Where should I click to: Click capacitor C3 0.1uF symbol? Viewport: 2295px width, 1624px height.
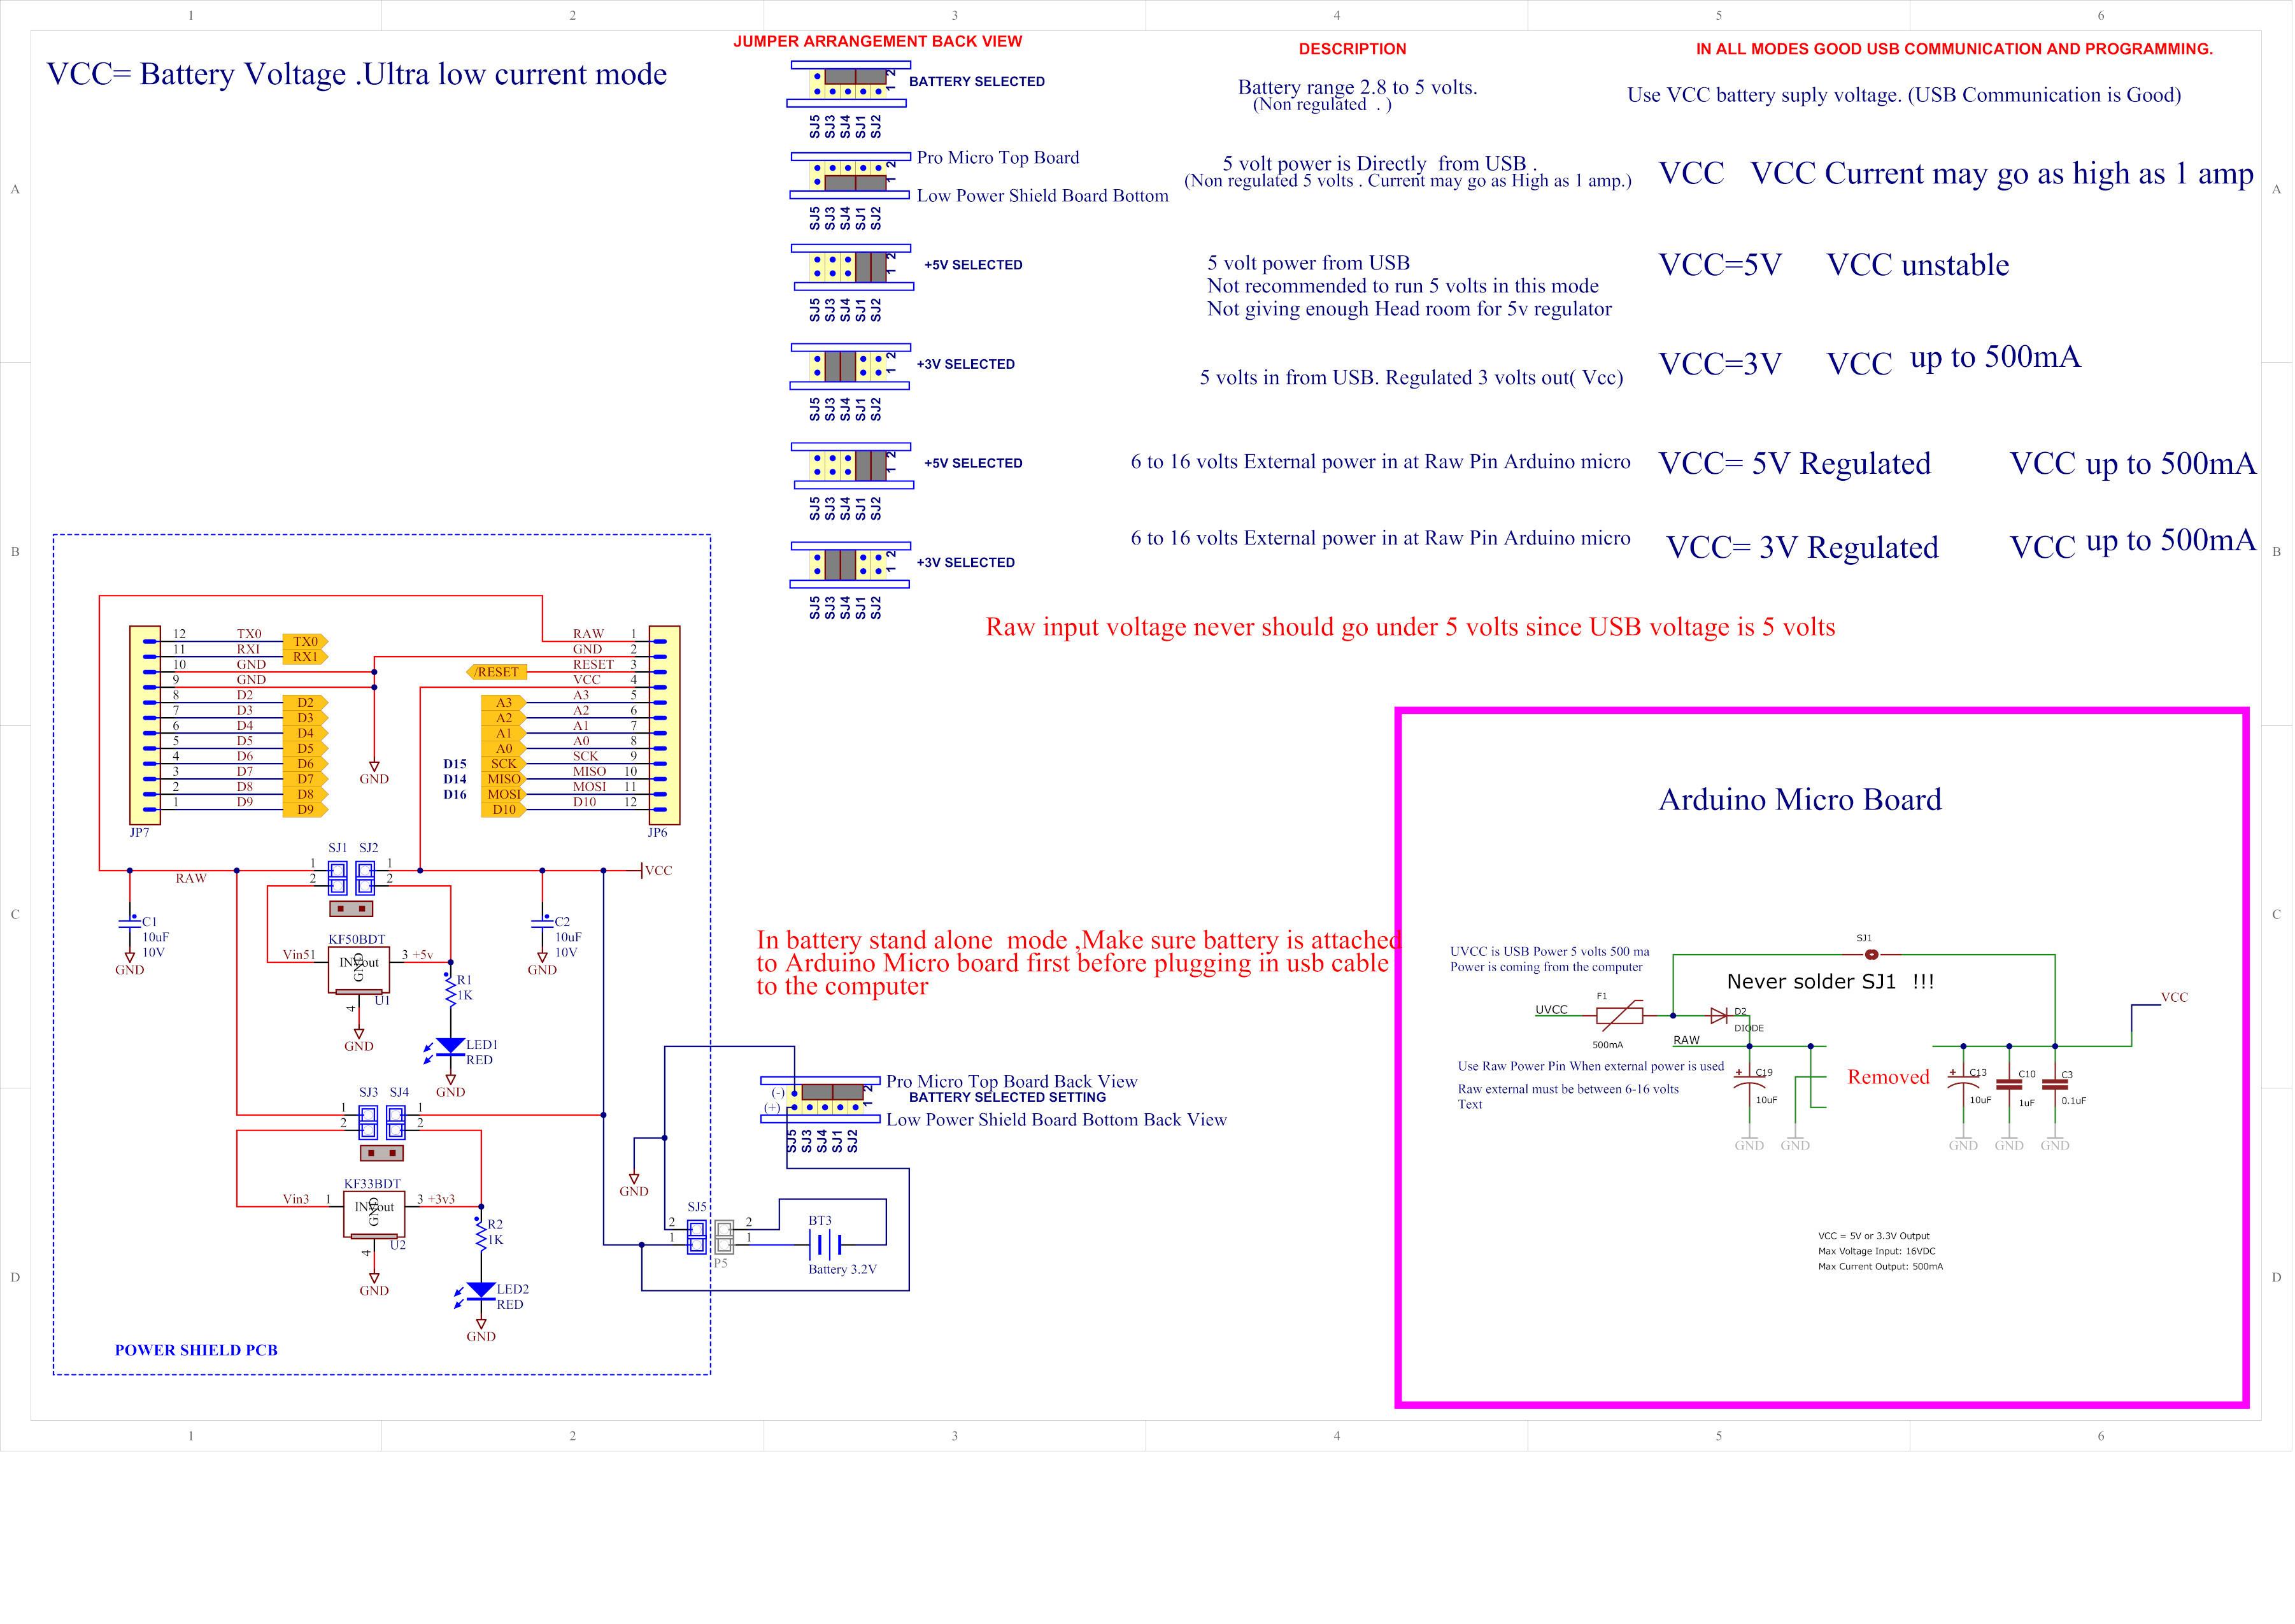(2055, 1084)
